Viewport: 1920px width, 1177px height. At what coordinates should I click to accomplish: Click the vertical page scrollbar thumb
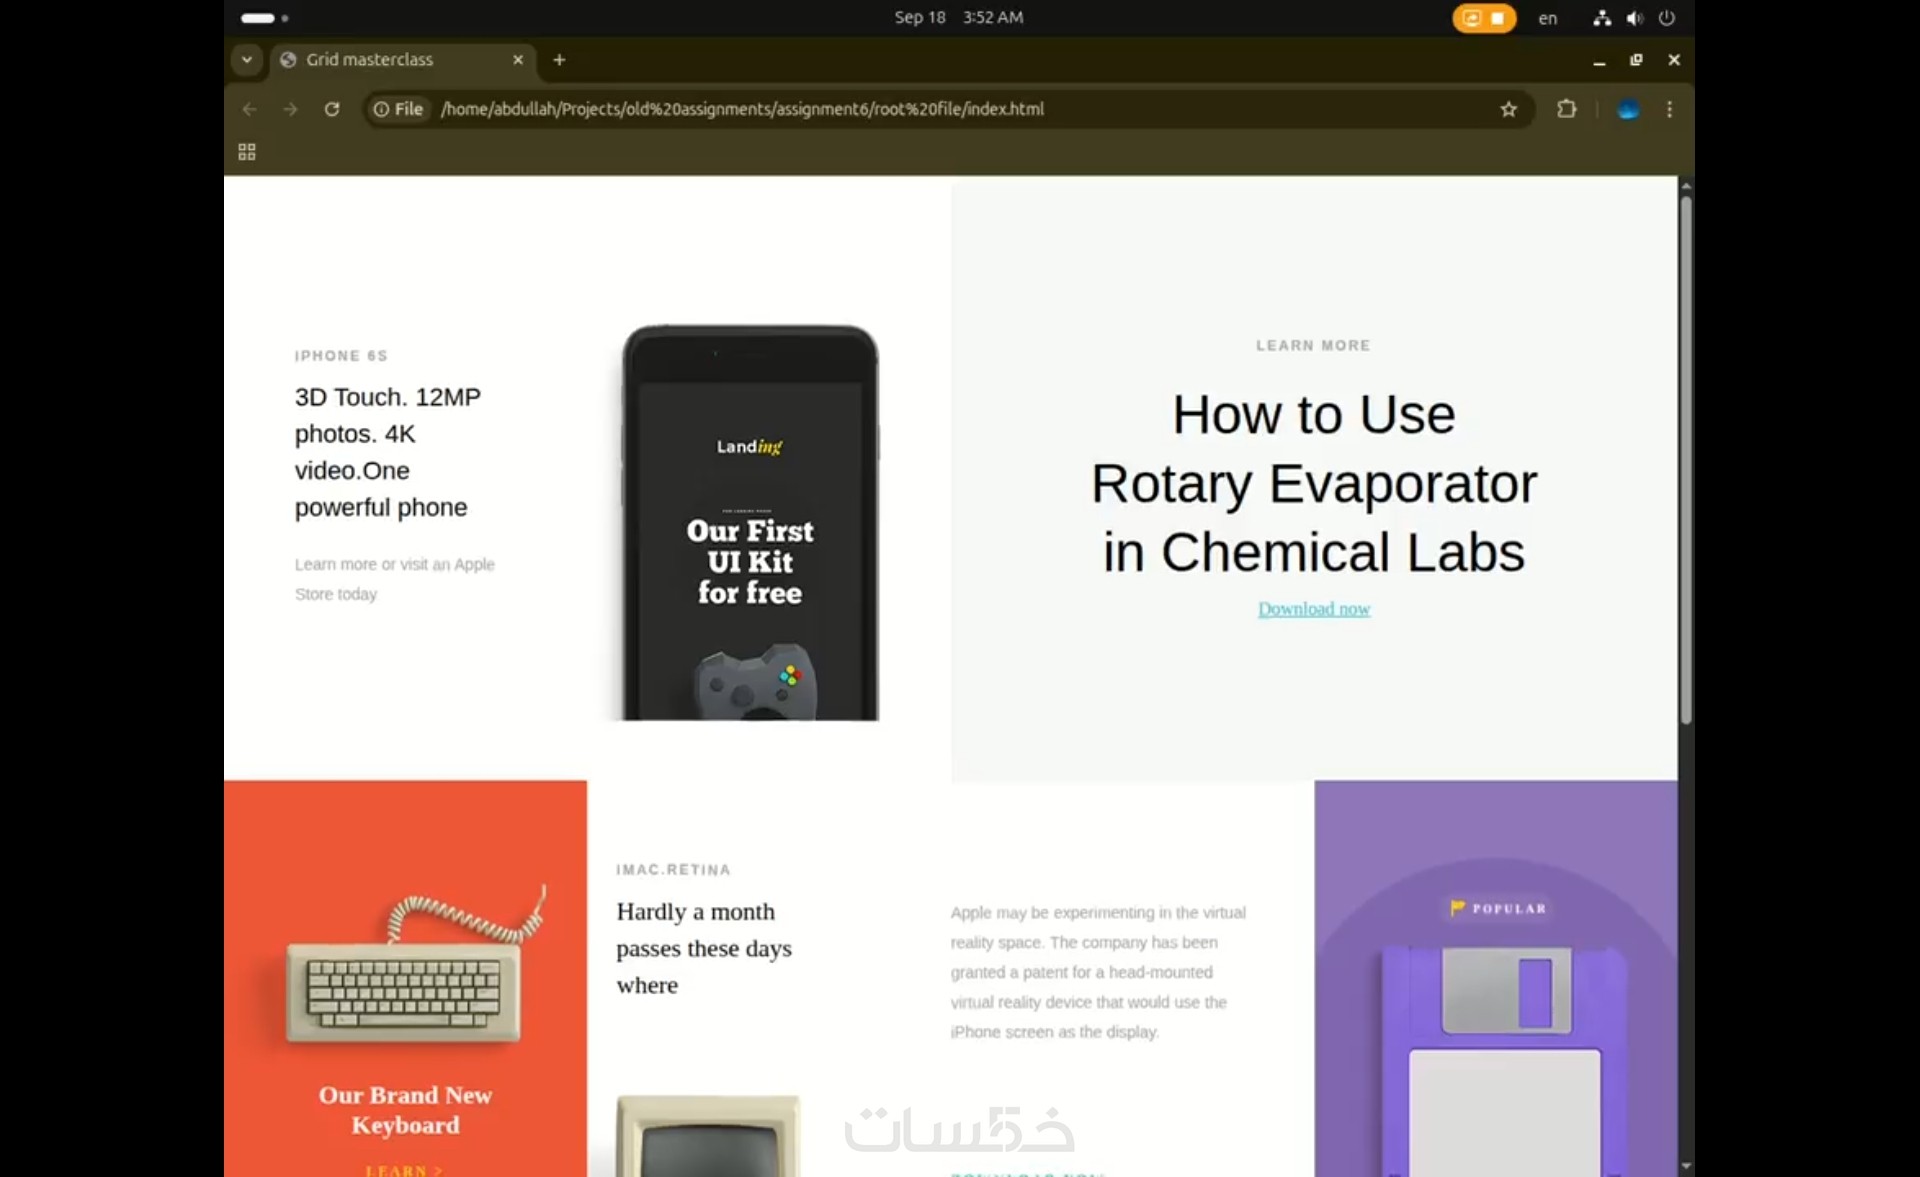(x=1686, y=460)
